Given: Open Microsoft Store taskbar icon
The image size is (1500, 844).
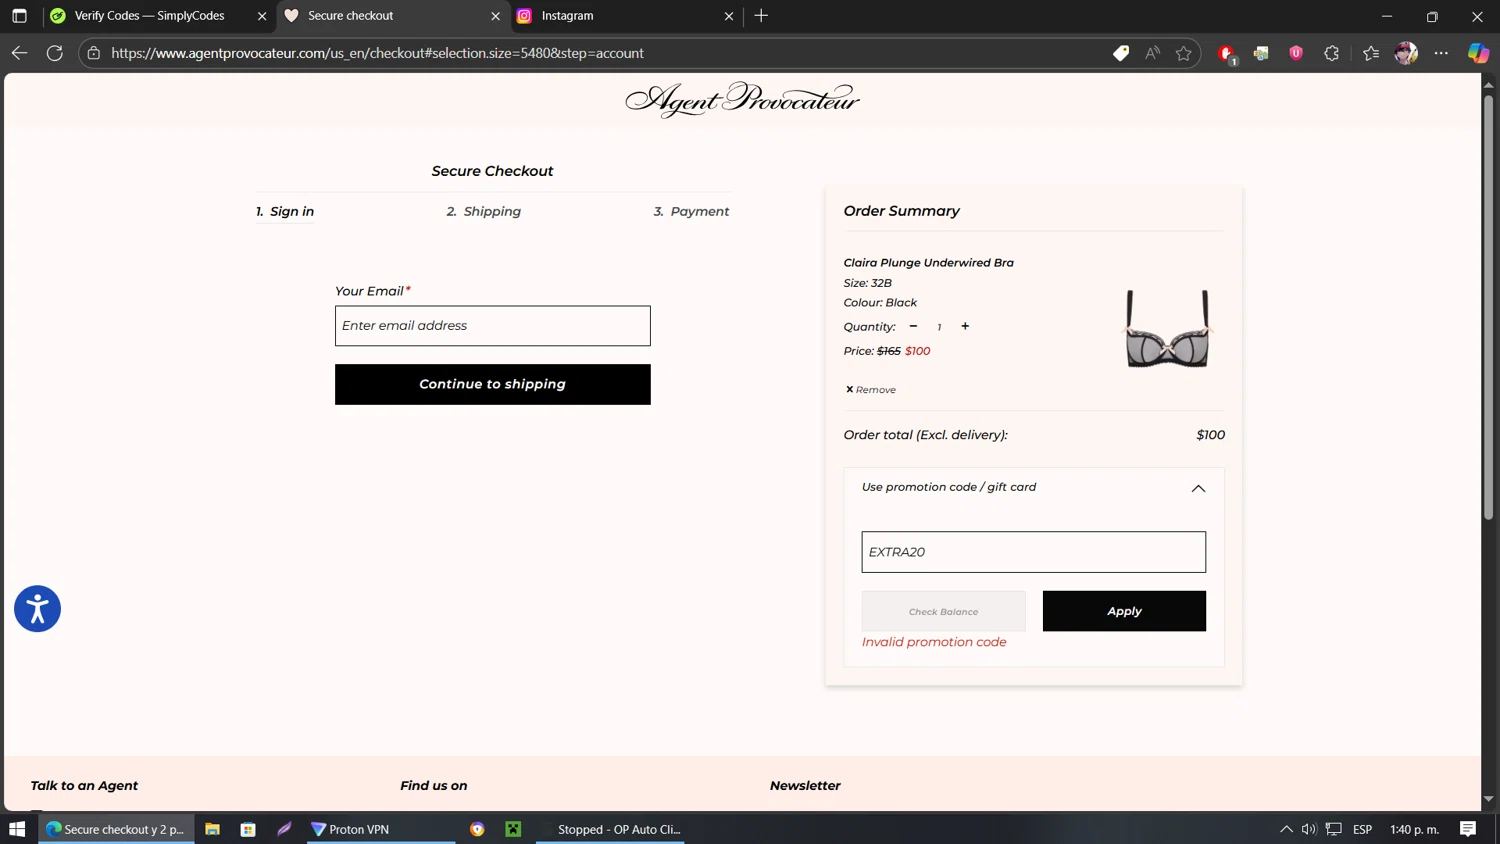Looking at the screenshot, I should click(x=248, y=829).
